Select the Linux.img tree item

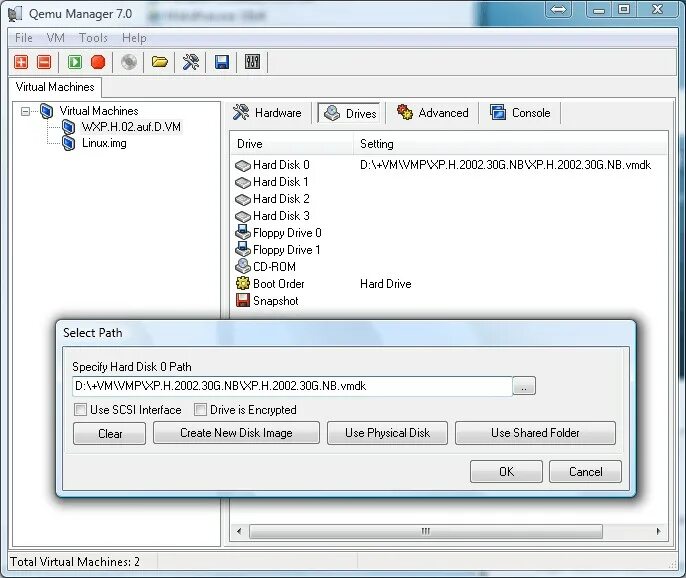(x=105, y=143)
